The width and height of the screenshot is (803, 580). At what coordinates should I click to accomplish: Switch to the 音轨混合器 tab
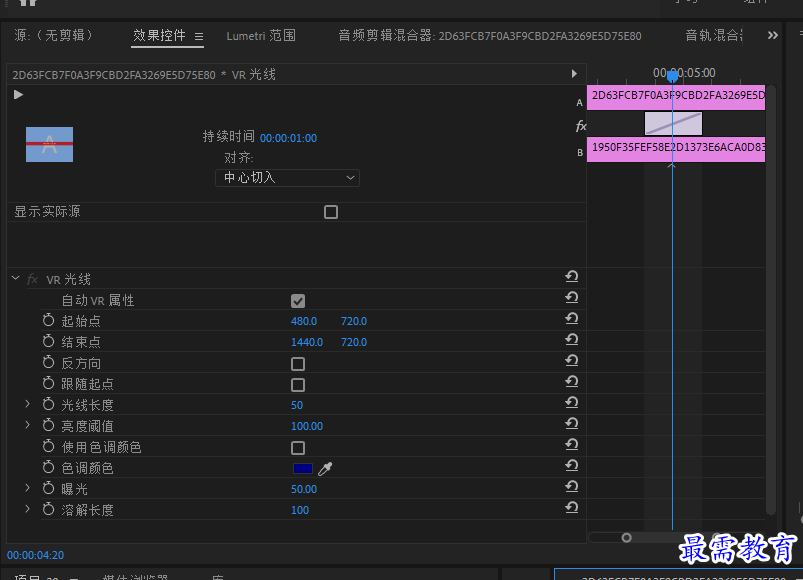point(714,35)
